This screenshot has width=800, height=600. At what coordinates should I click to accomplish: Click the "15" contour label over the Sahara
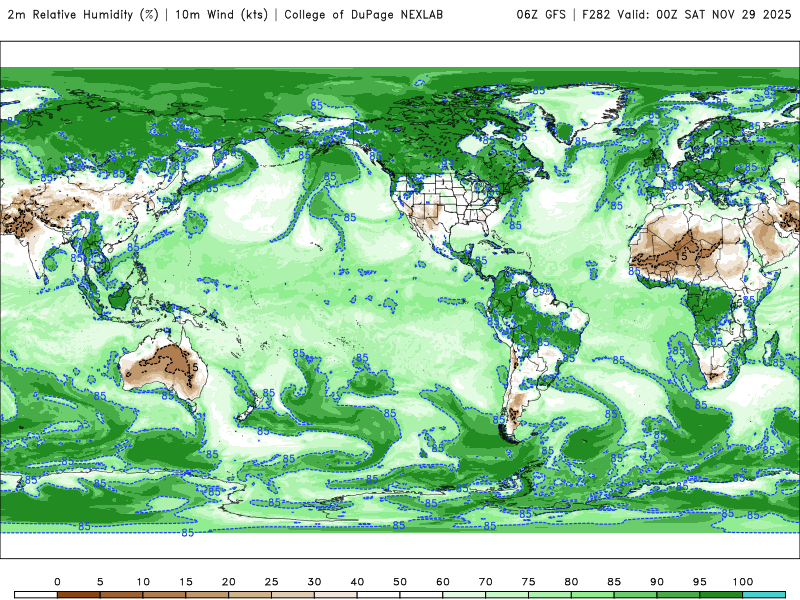682,257
